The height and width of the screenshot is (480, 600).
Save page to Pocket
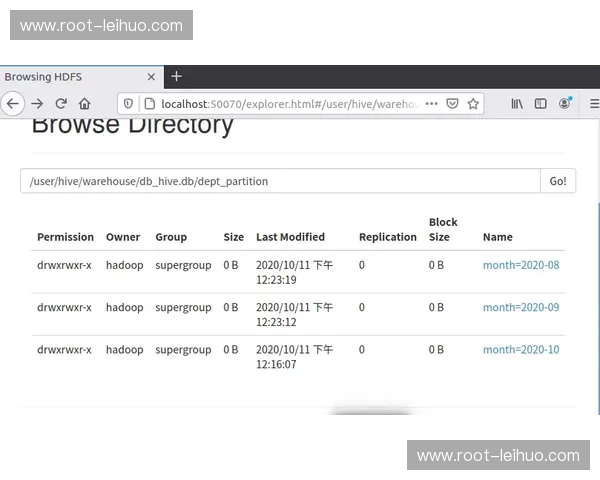[x=452, y=103]
